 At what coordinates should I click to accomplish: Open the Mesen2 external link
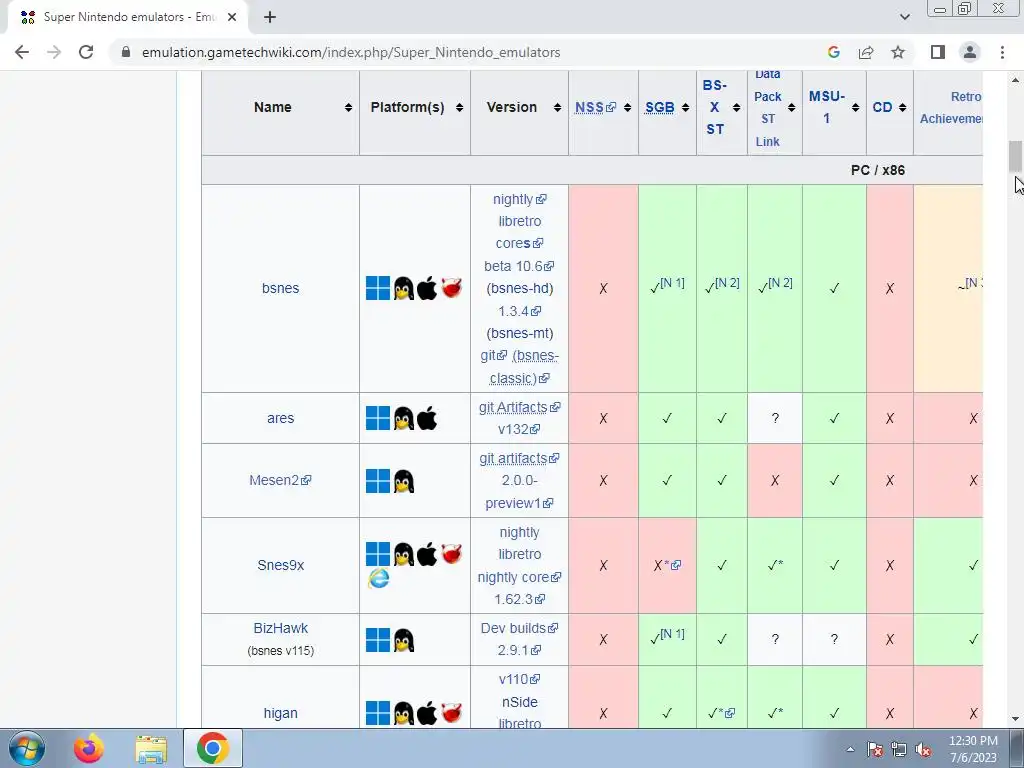(x=280, y=480)
